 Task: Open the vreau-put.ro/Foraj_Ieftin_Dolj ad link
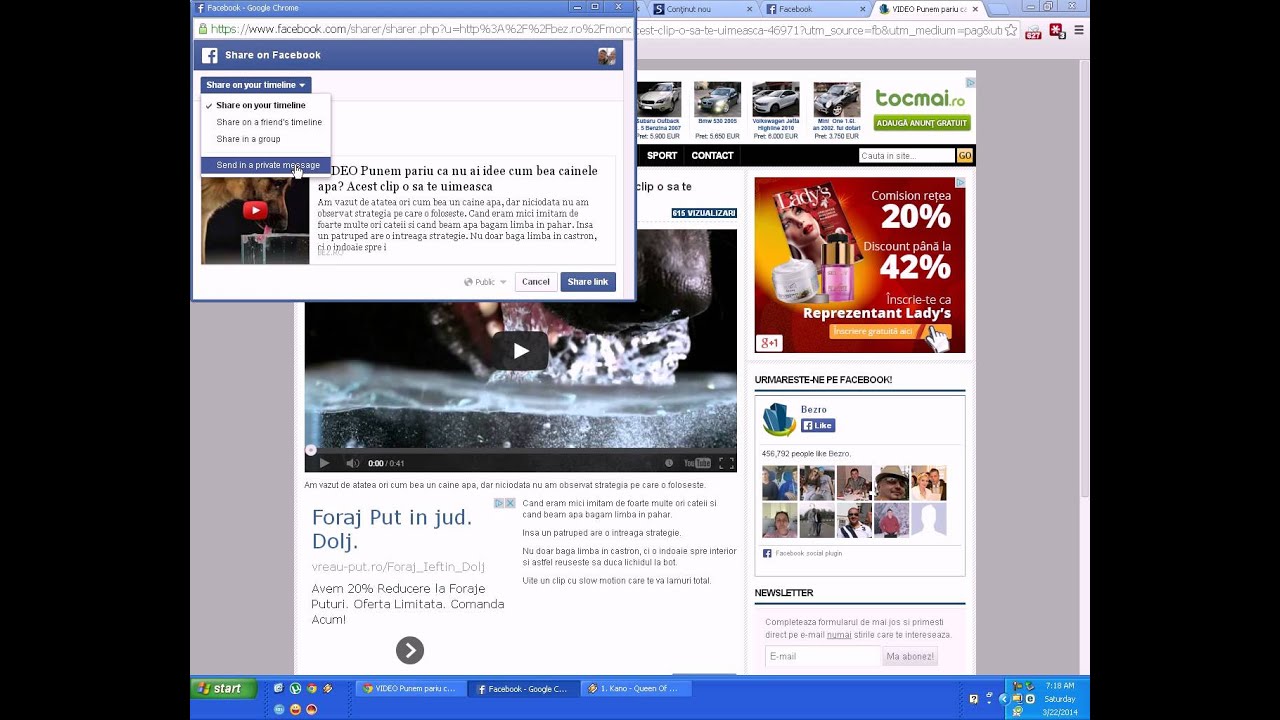click(398, 567)
